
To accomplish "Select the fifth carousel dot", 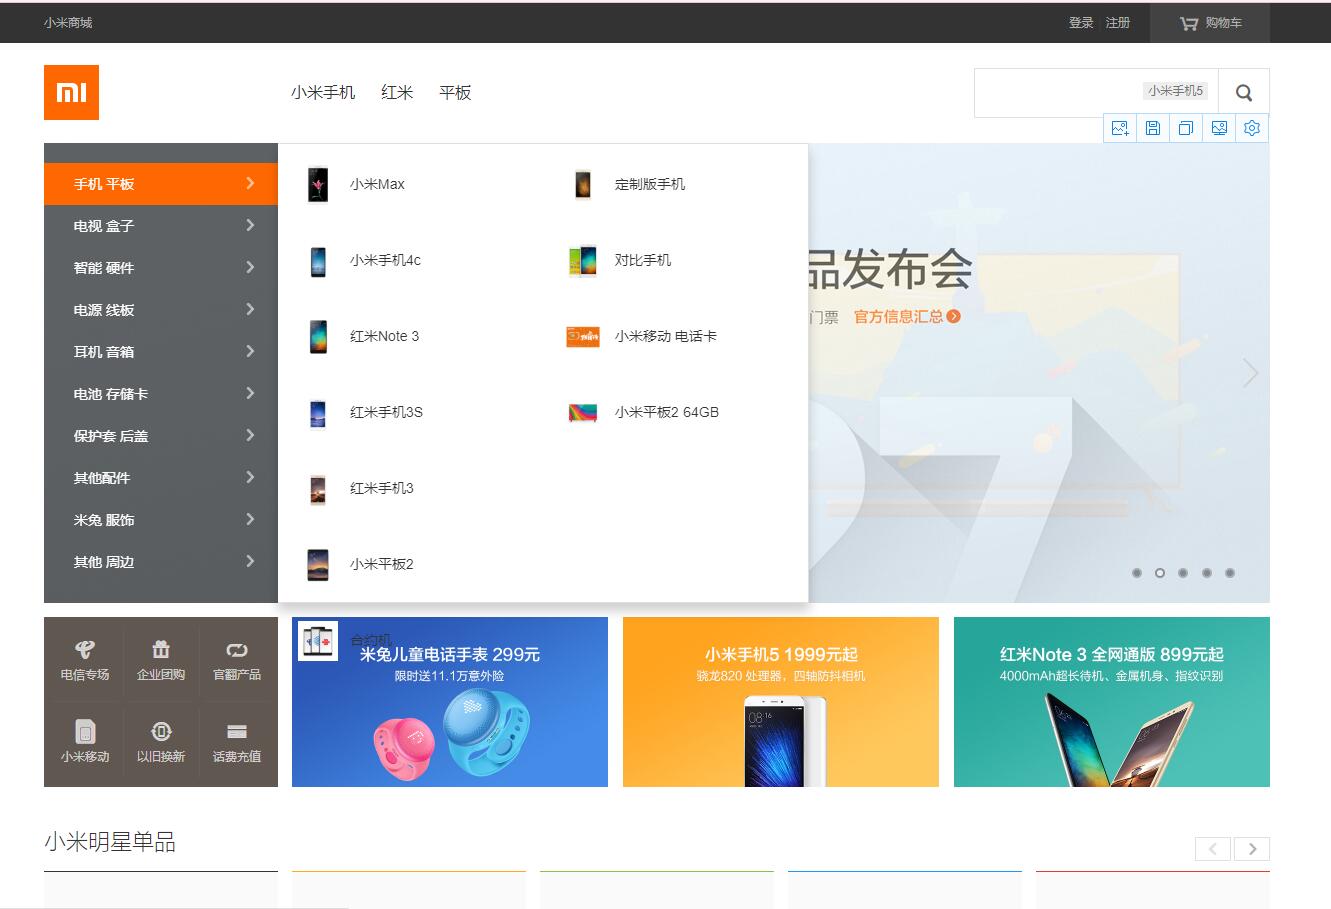I will point(1230,573).
